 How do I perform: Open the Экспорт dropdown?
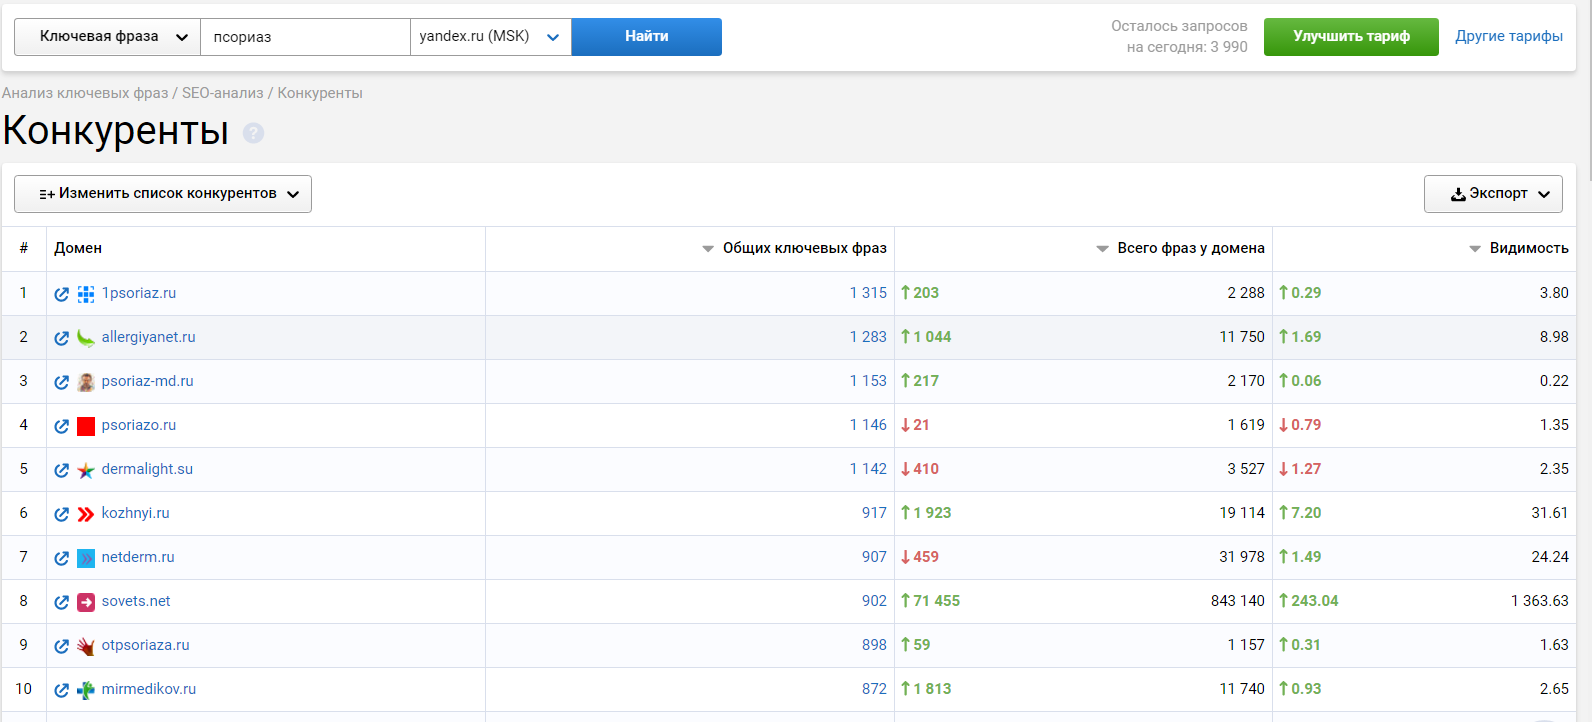1493,194
